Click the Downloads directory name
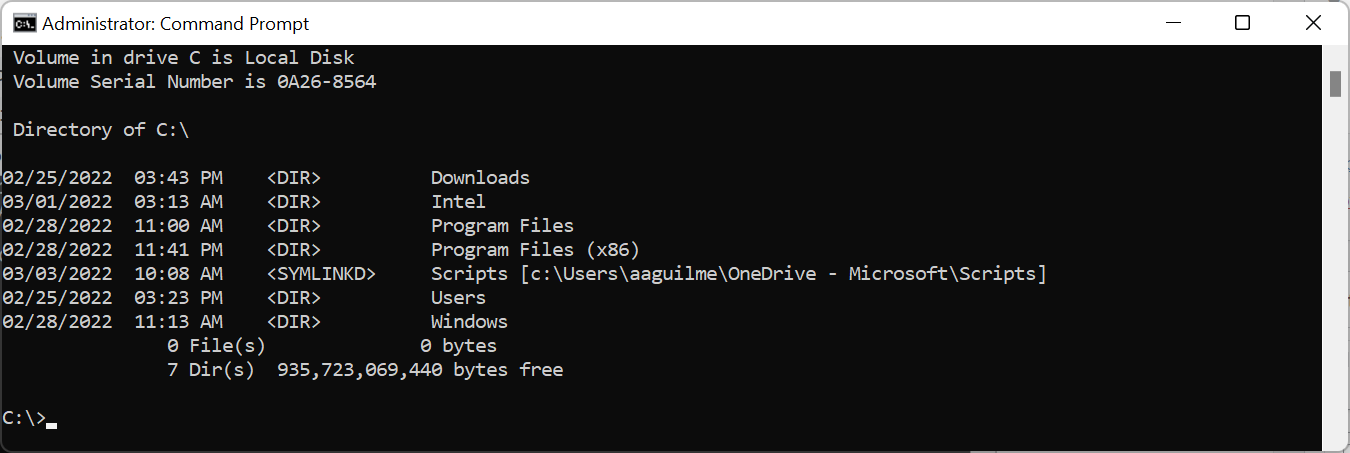The height and width of the screenshot is (453, 1350). pos(480,178)
